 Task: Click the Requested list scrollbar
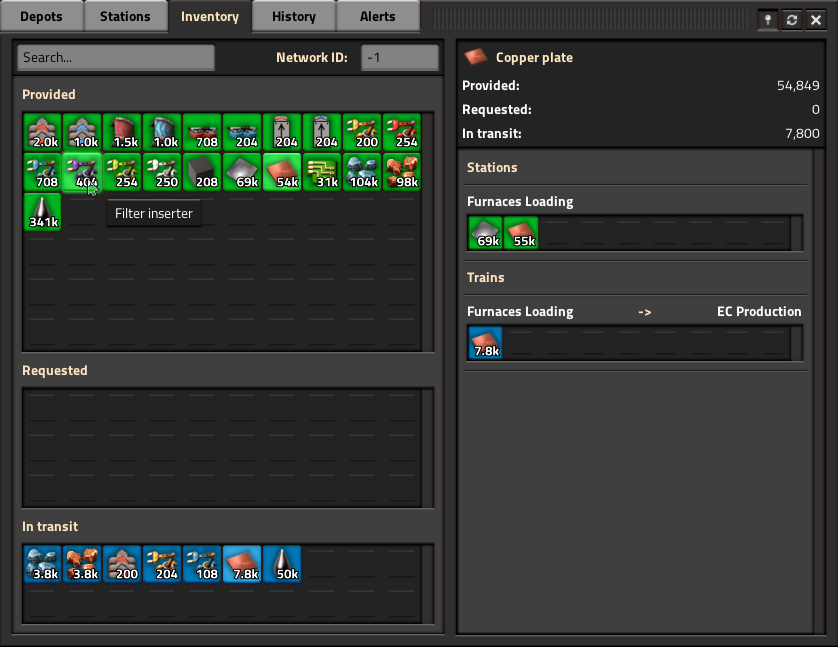[428, 447]
